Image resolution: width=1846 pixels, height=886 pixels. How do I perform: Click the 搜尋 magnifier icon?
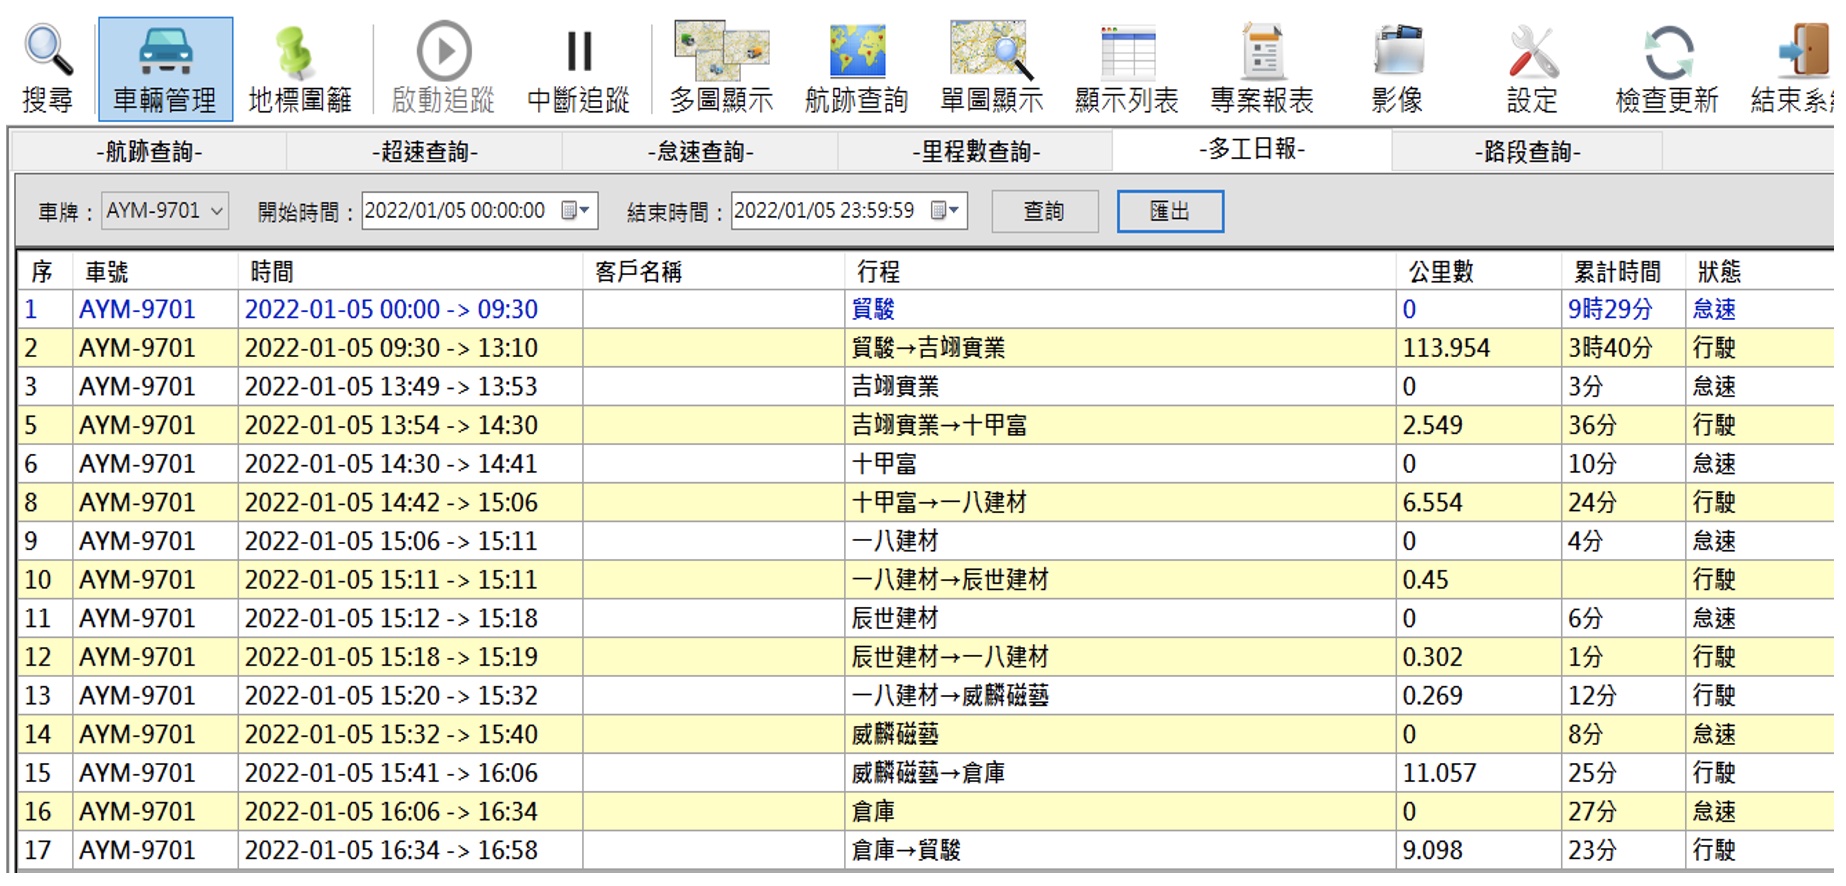(x=48, y=52)
